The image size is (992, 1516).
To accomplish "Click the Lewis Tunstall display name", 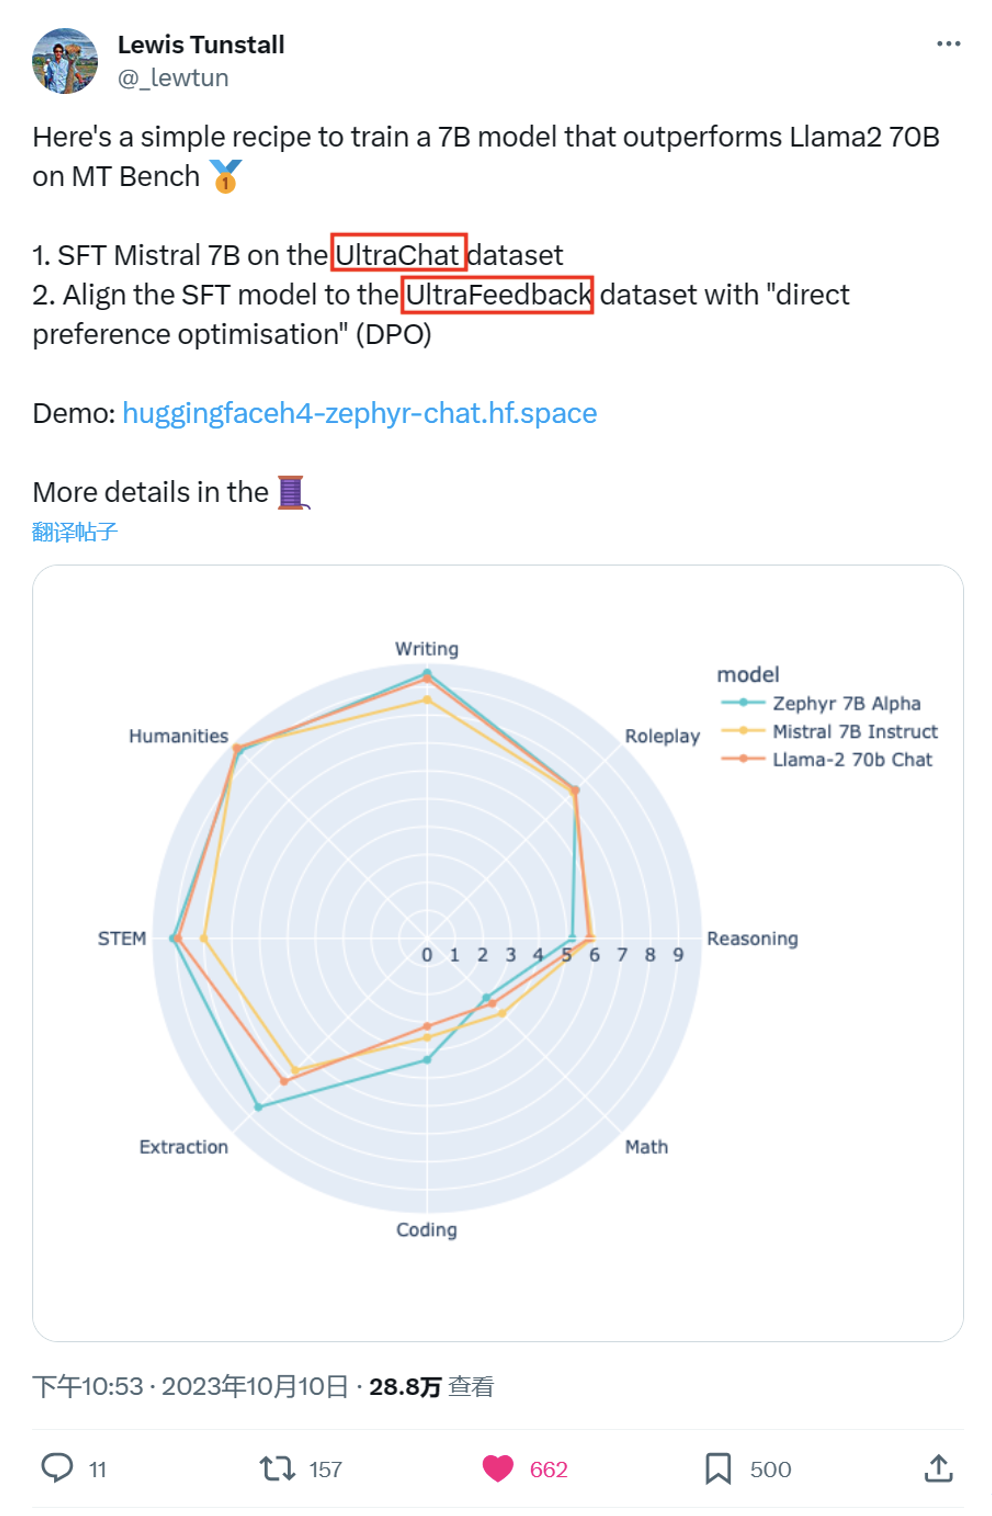I will 201,45.
